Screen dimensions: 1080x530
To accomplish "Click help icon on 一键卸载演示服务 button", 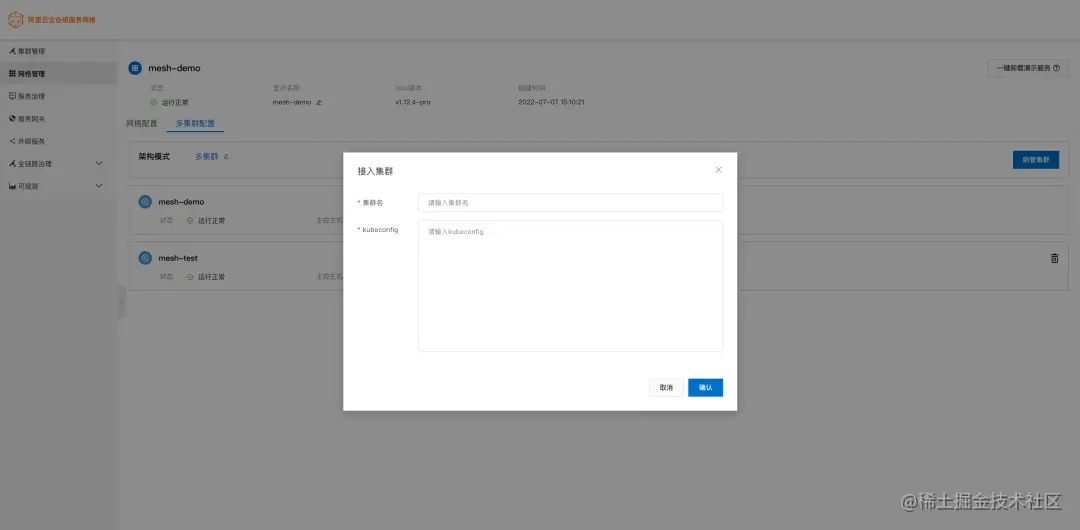I will 1056,68.
